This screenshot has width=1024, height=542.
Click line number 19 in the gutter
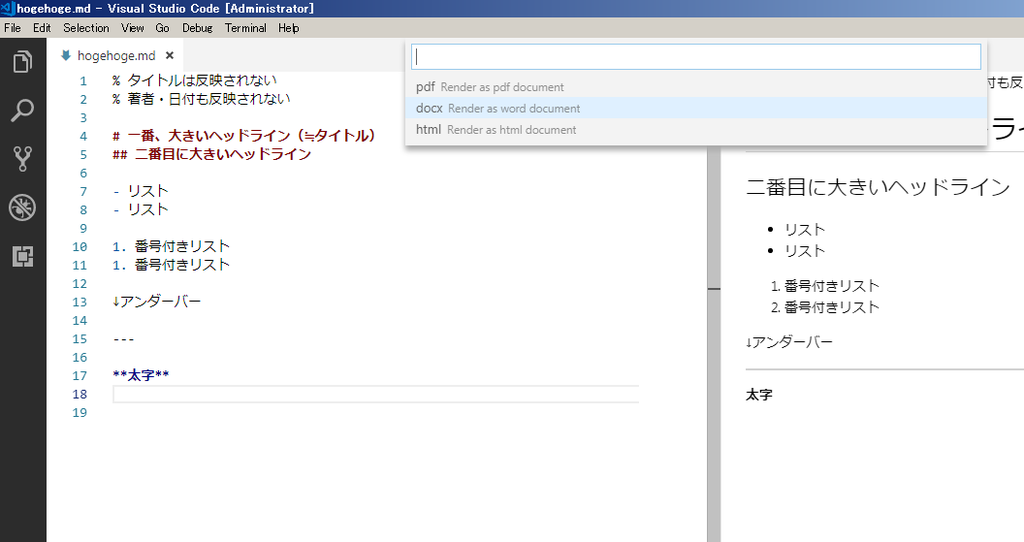(x=80, y=413)
